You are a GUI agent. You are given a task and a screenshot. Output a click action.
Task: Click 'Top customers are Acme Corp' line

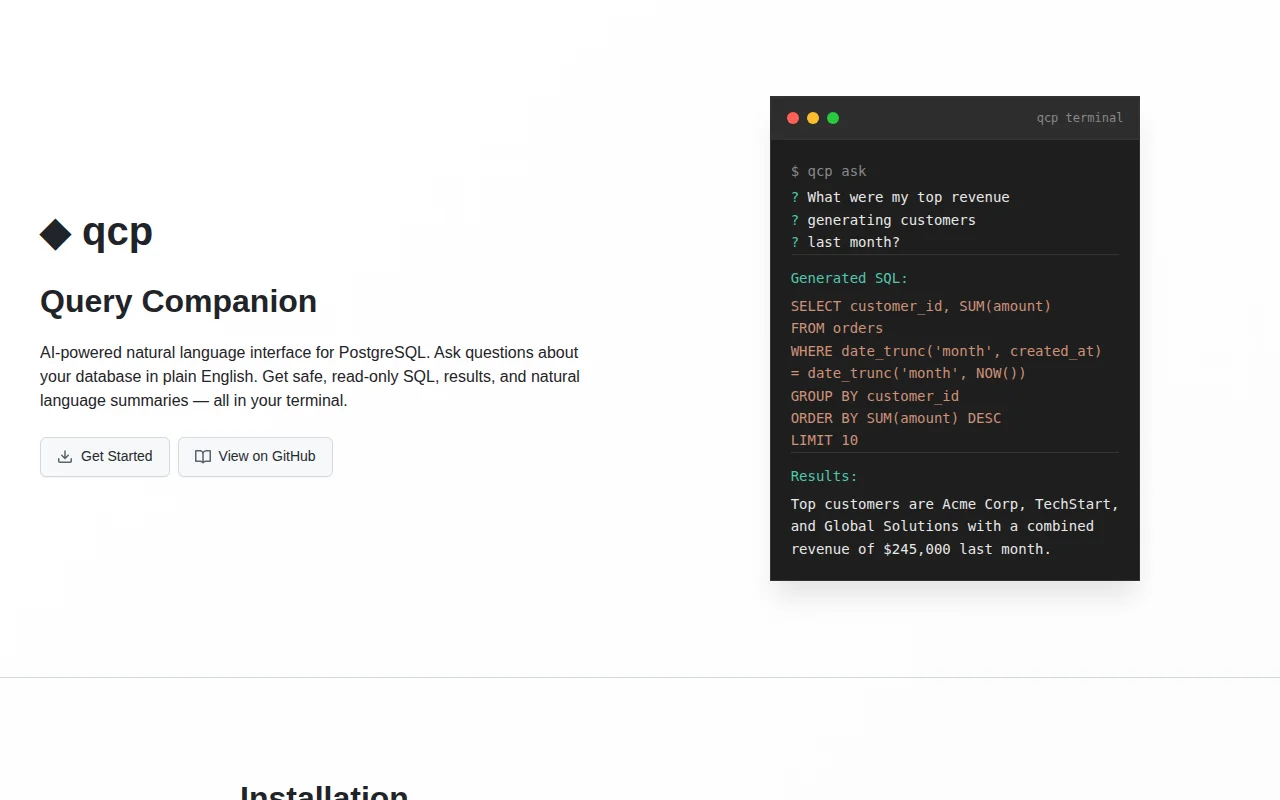(955, 504)
